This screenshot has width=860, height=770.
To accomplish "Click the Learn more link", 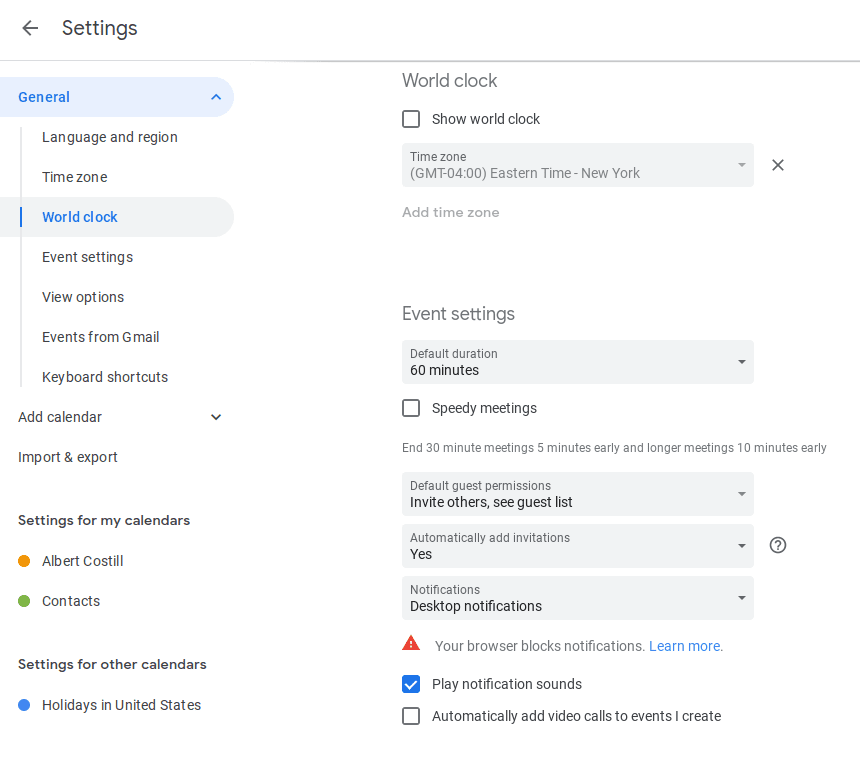I will 686,646.
